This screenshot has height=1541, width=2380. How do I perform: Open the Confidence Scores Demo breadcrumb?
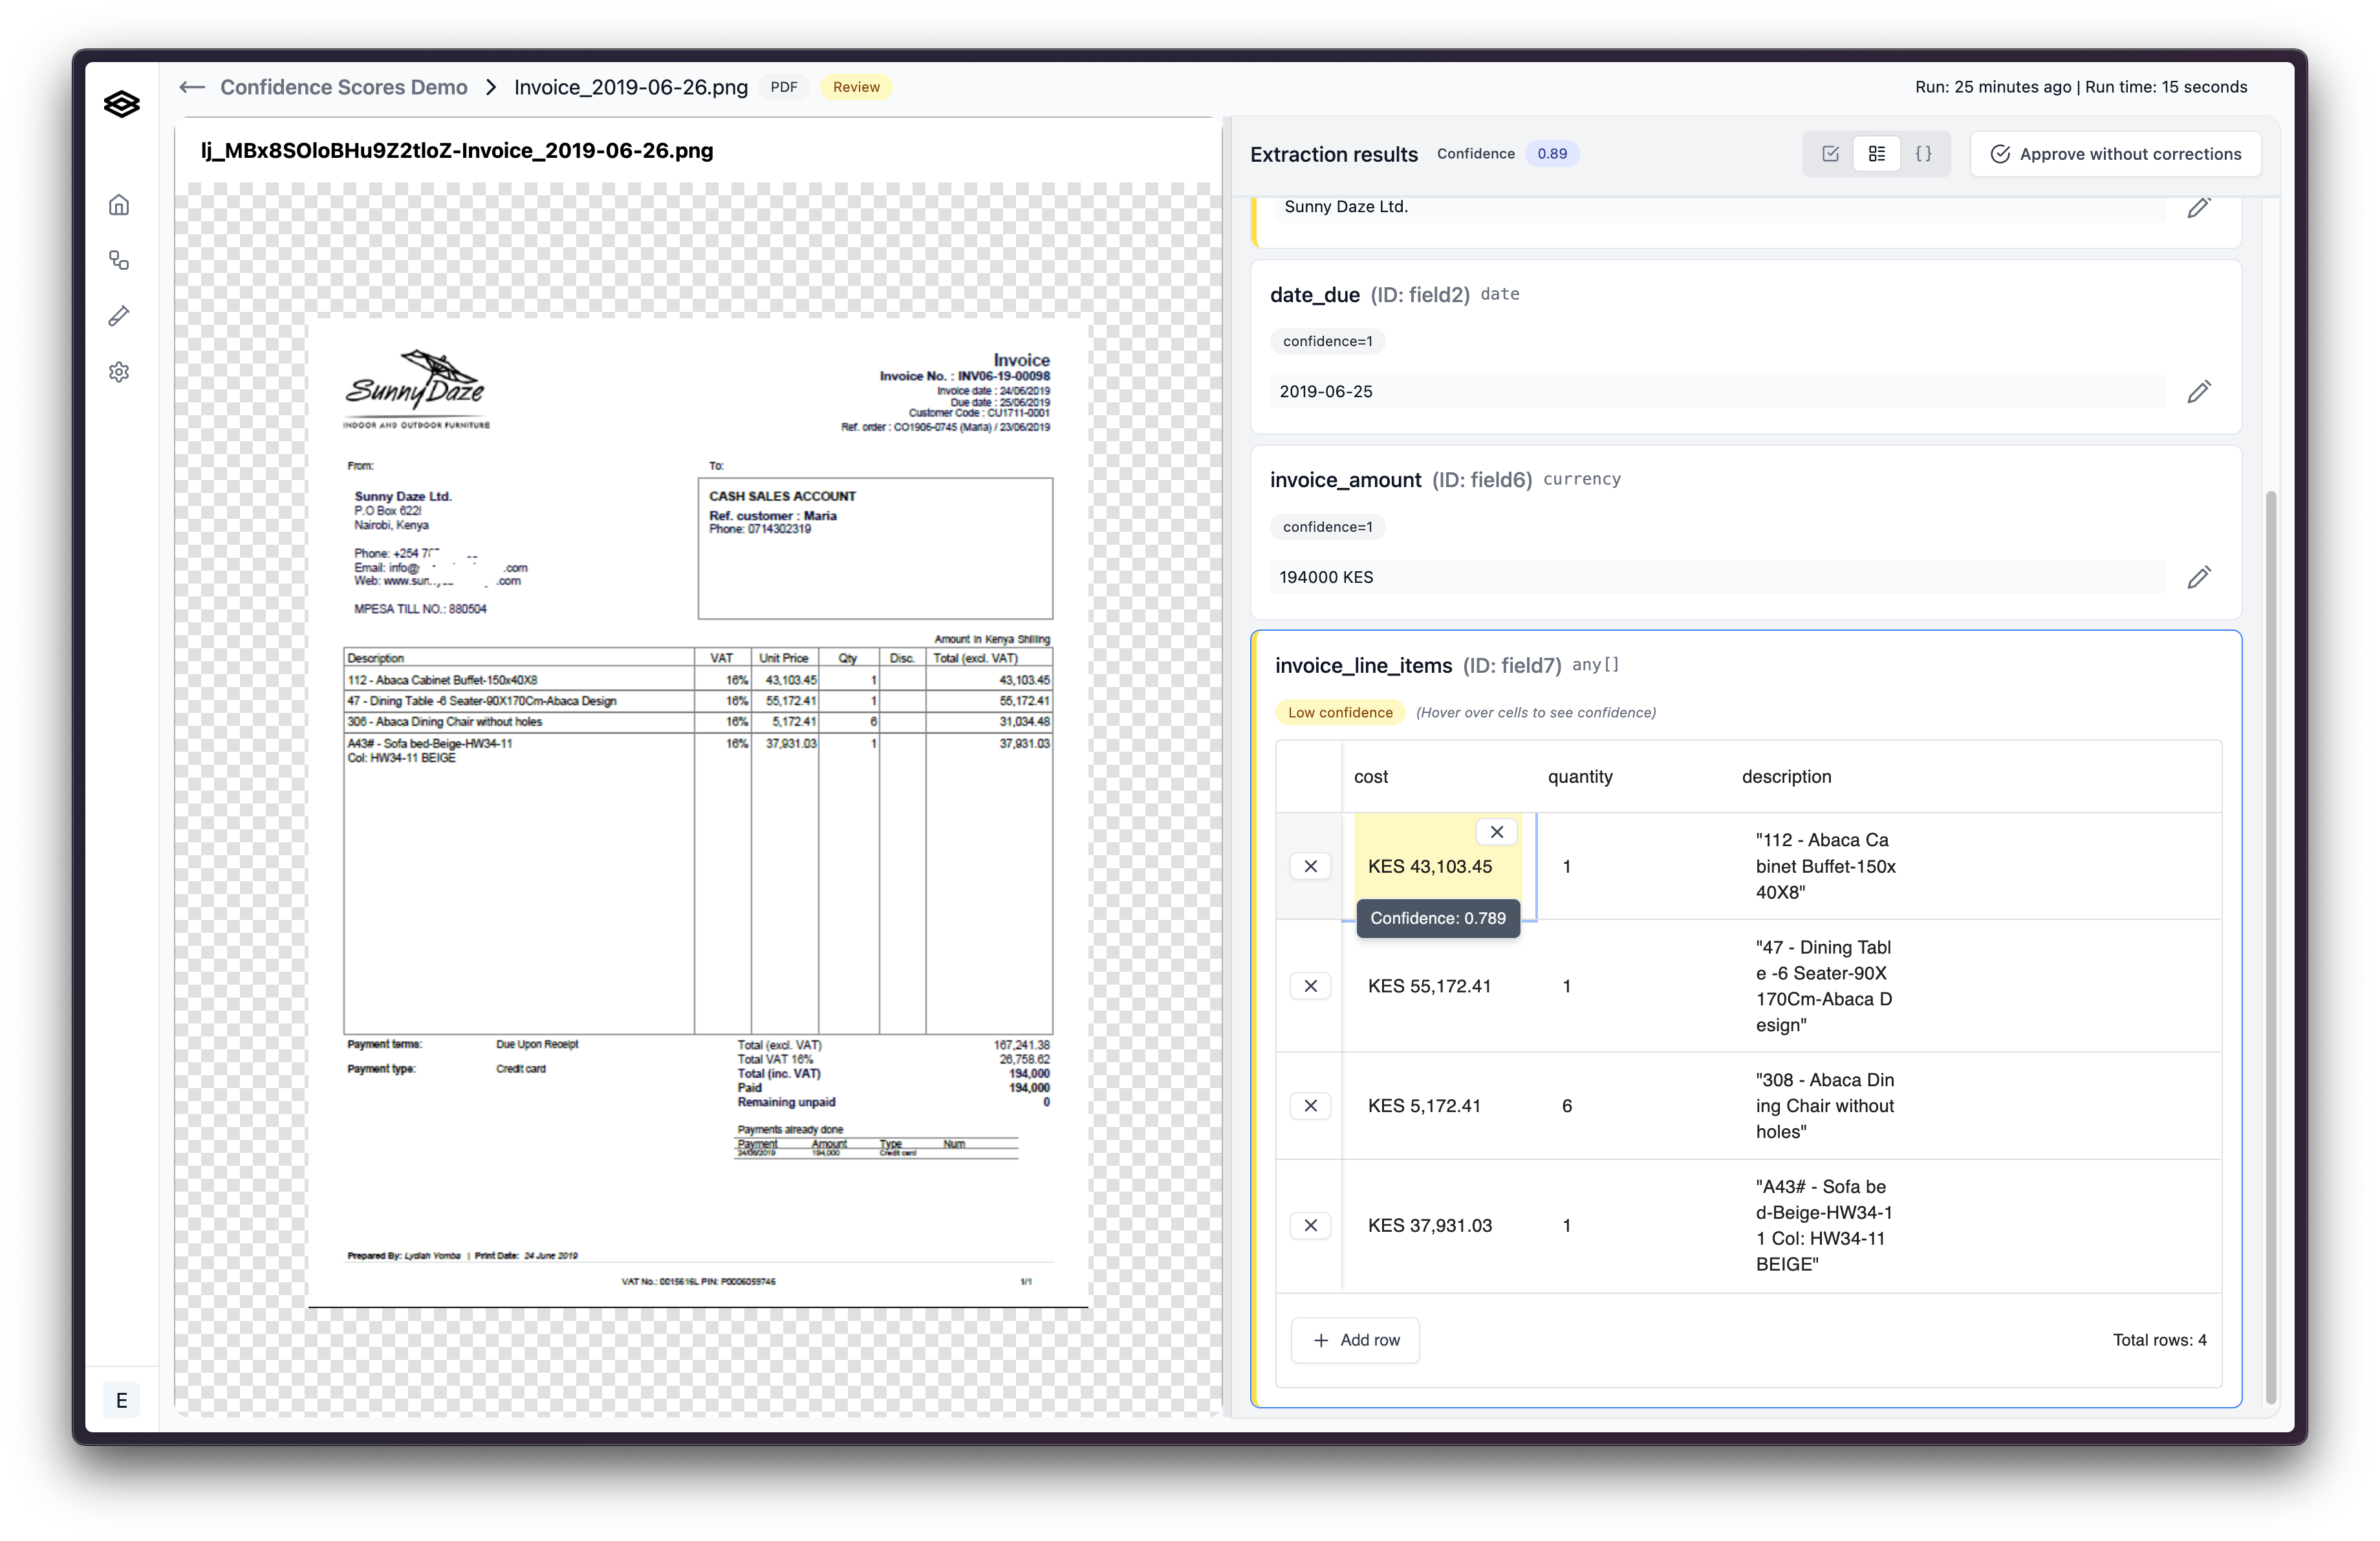point(343,87)
